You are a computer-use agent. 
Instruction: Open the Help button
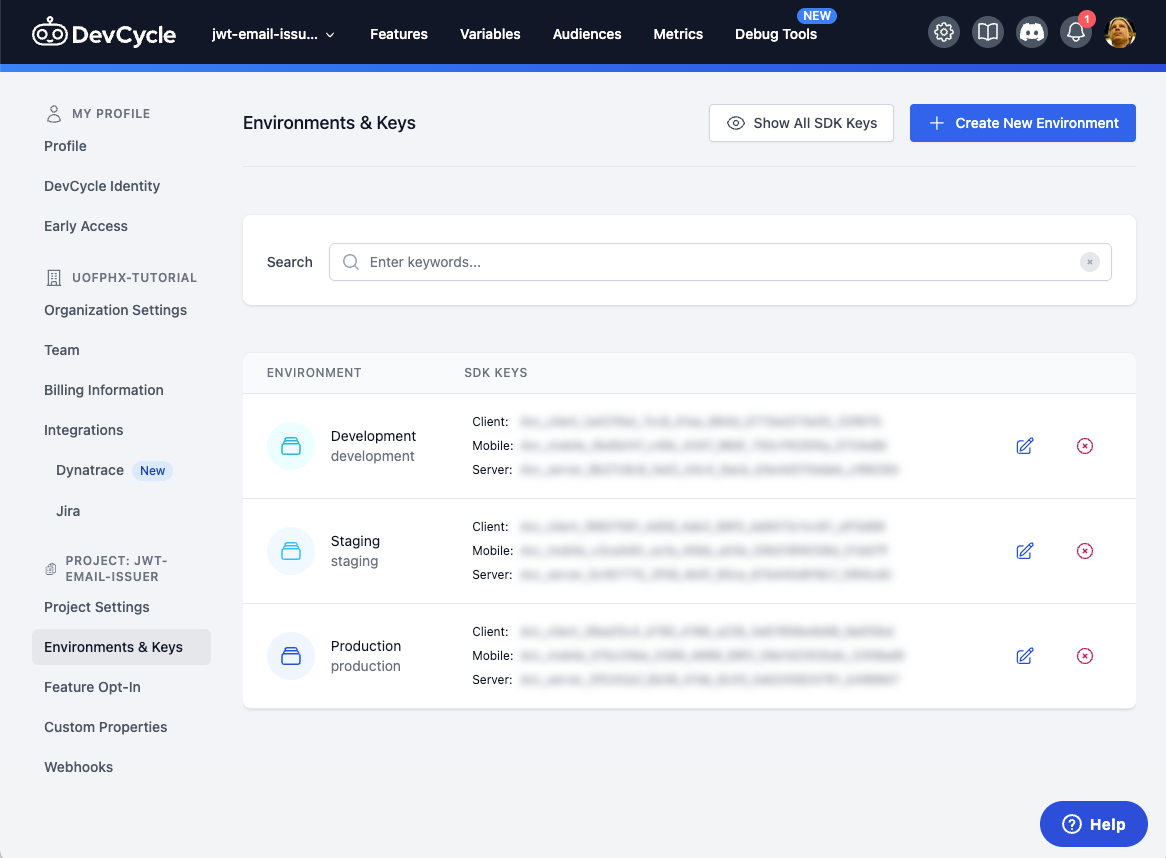point(1093,824)
